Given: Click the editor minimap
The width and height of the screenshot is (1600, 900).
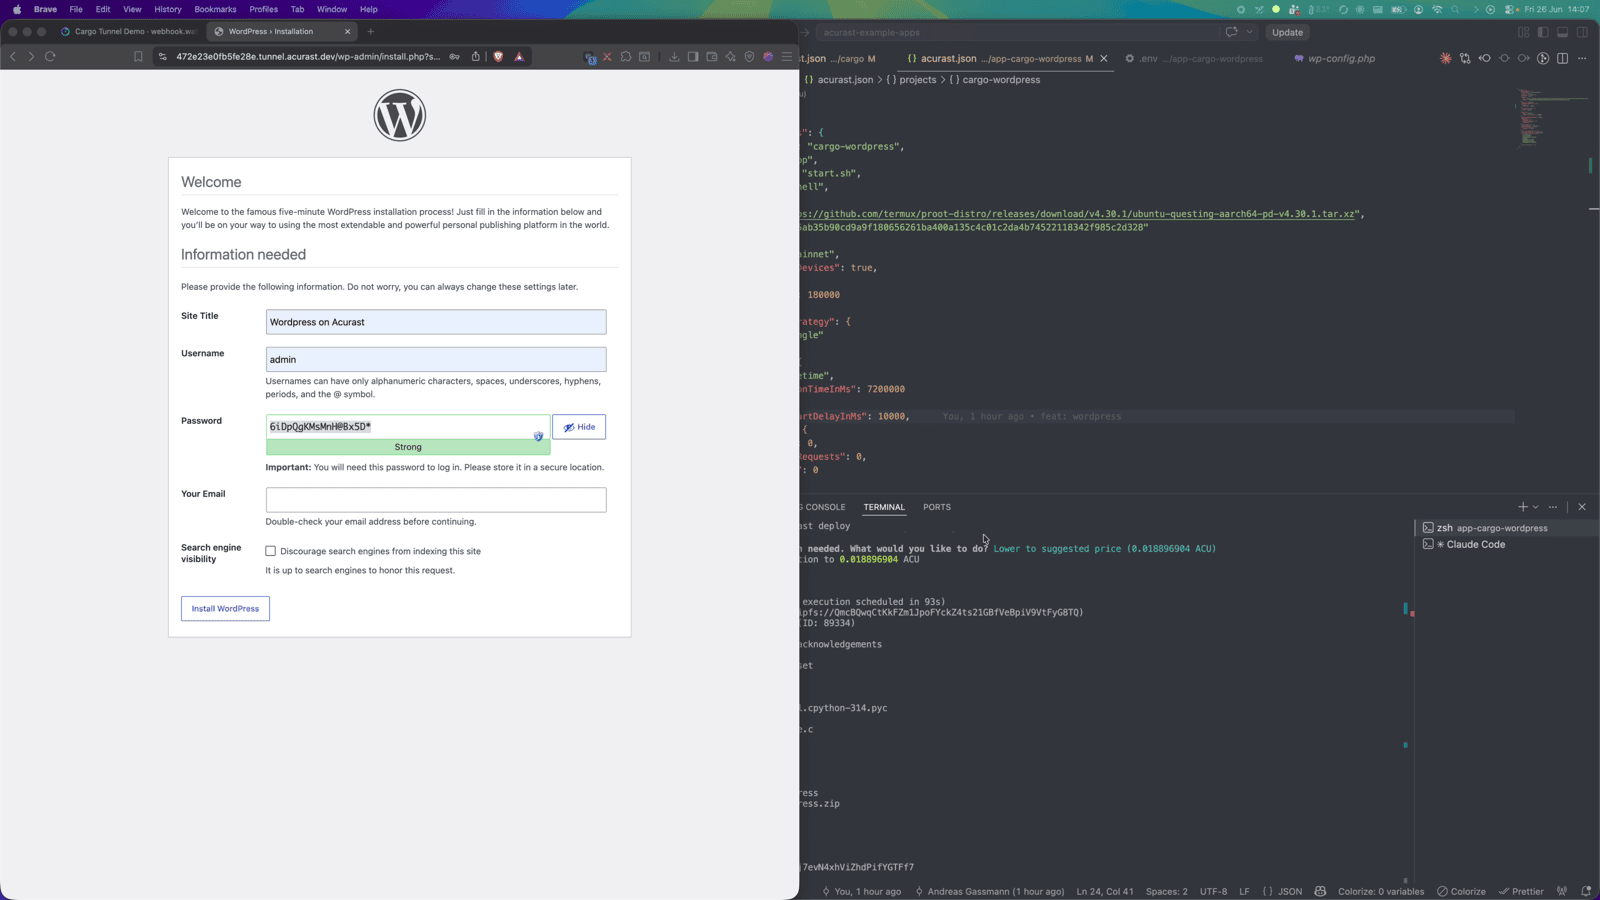Looking at the screenshot, I should click(x=1552, y=120).
